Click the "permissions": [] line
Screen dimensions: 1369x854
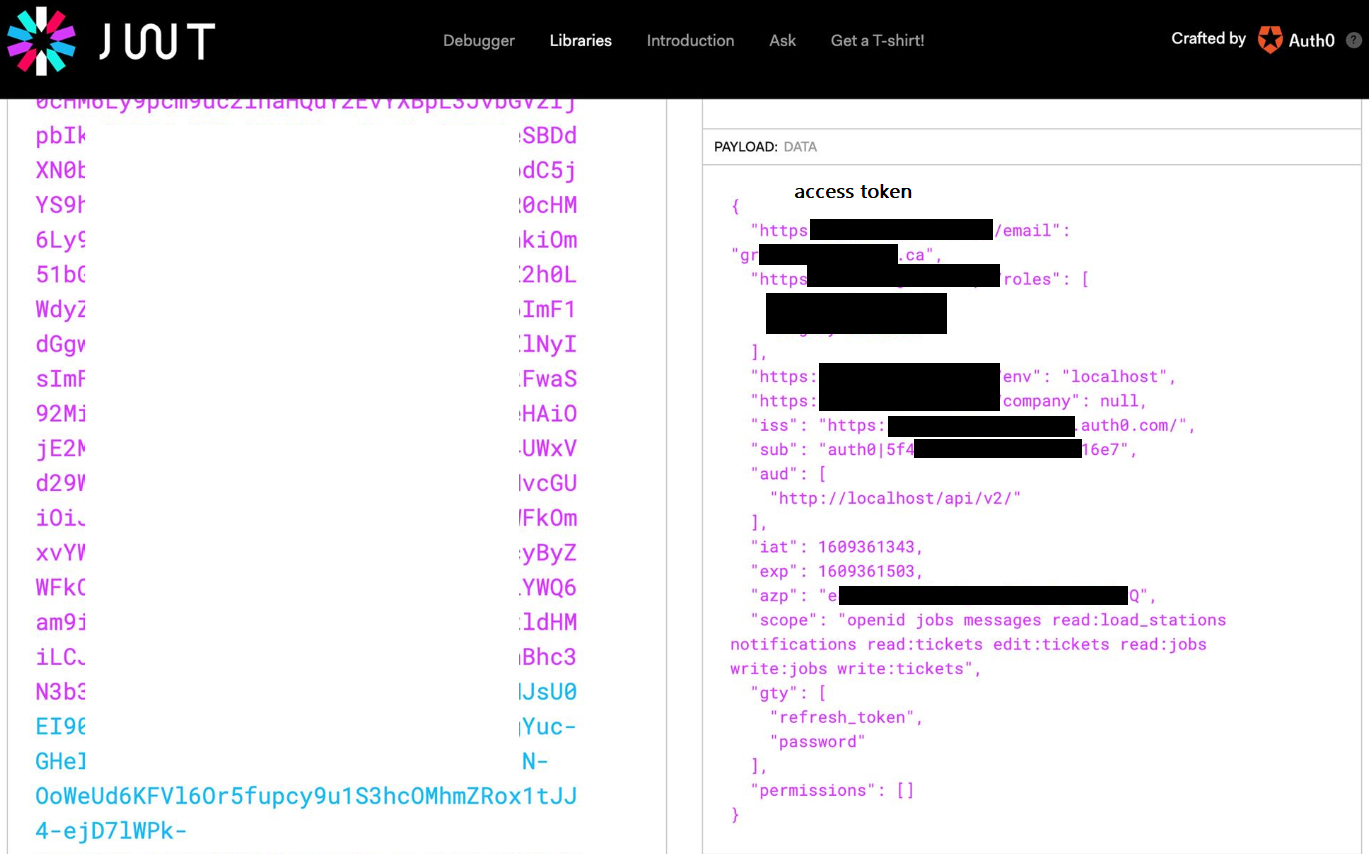click(833, 790)
